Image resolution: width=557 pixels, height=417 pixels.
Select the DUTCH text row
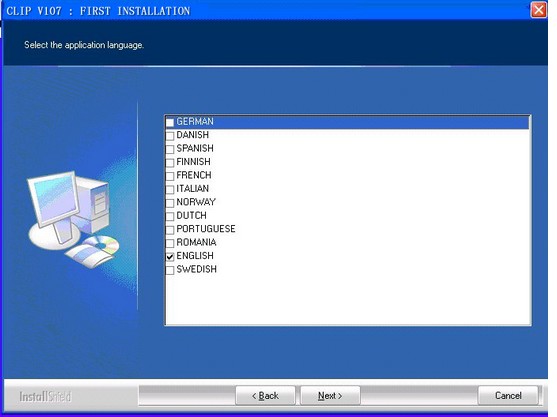[x=191, y=216]
